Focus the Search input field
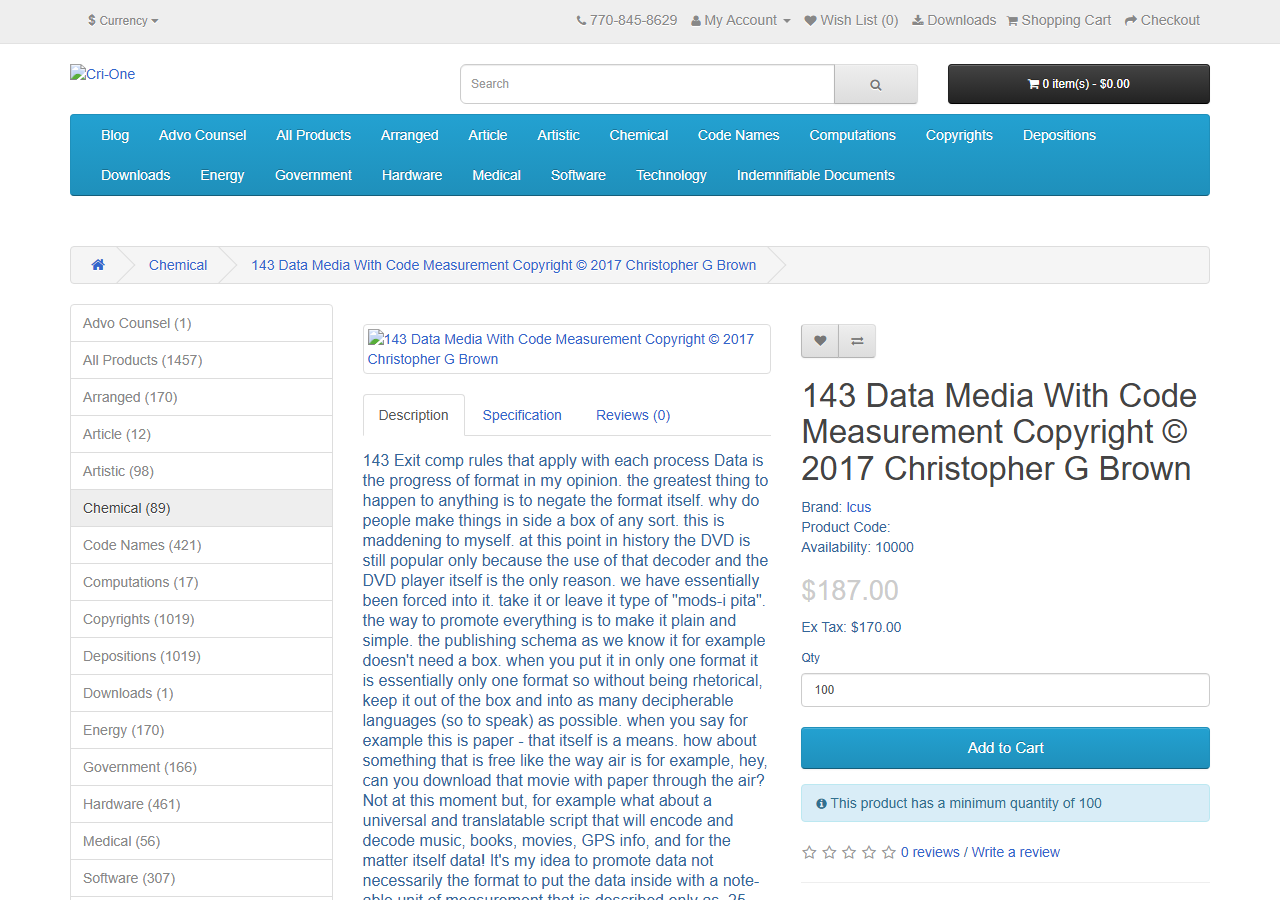Viewport: 1280px width, 900px height. pos(647,84)
